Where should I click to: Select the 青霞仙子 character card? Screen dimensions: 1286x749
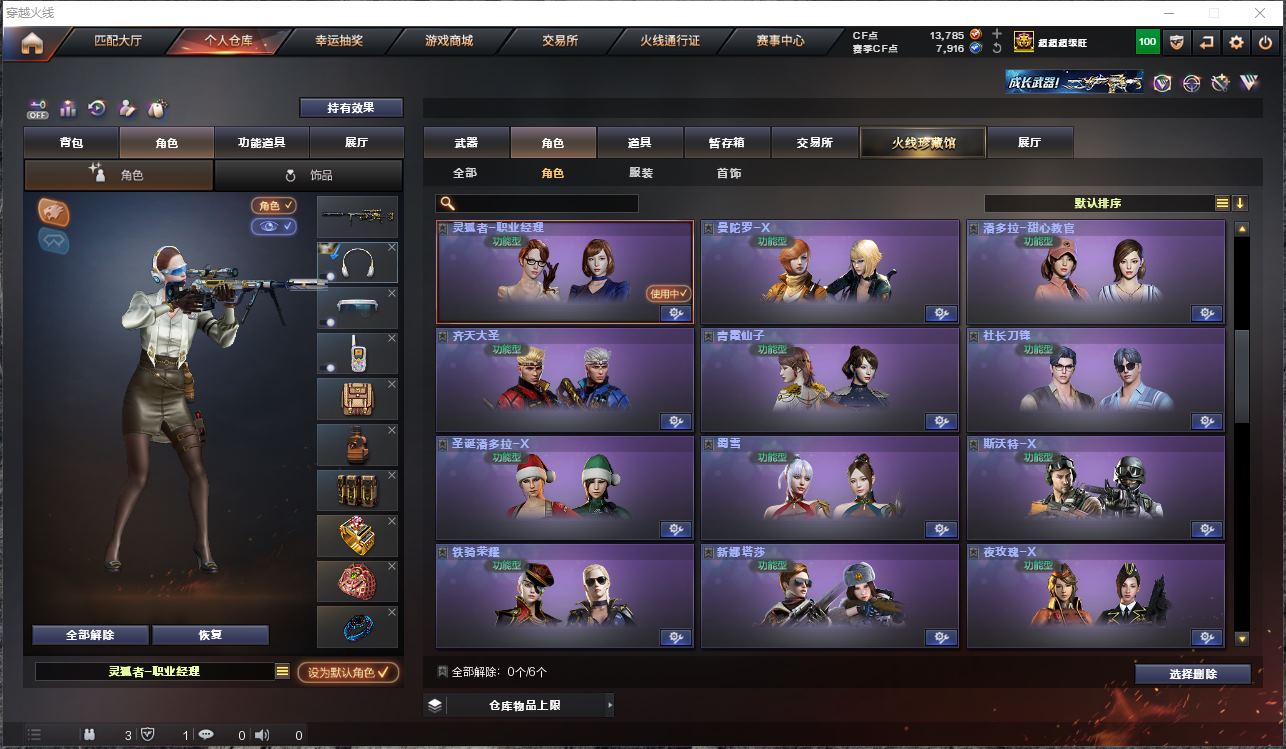[830, 380]
